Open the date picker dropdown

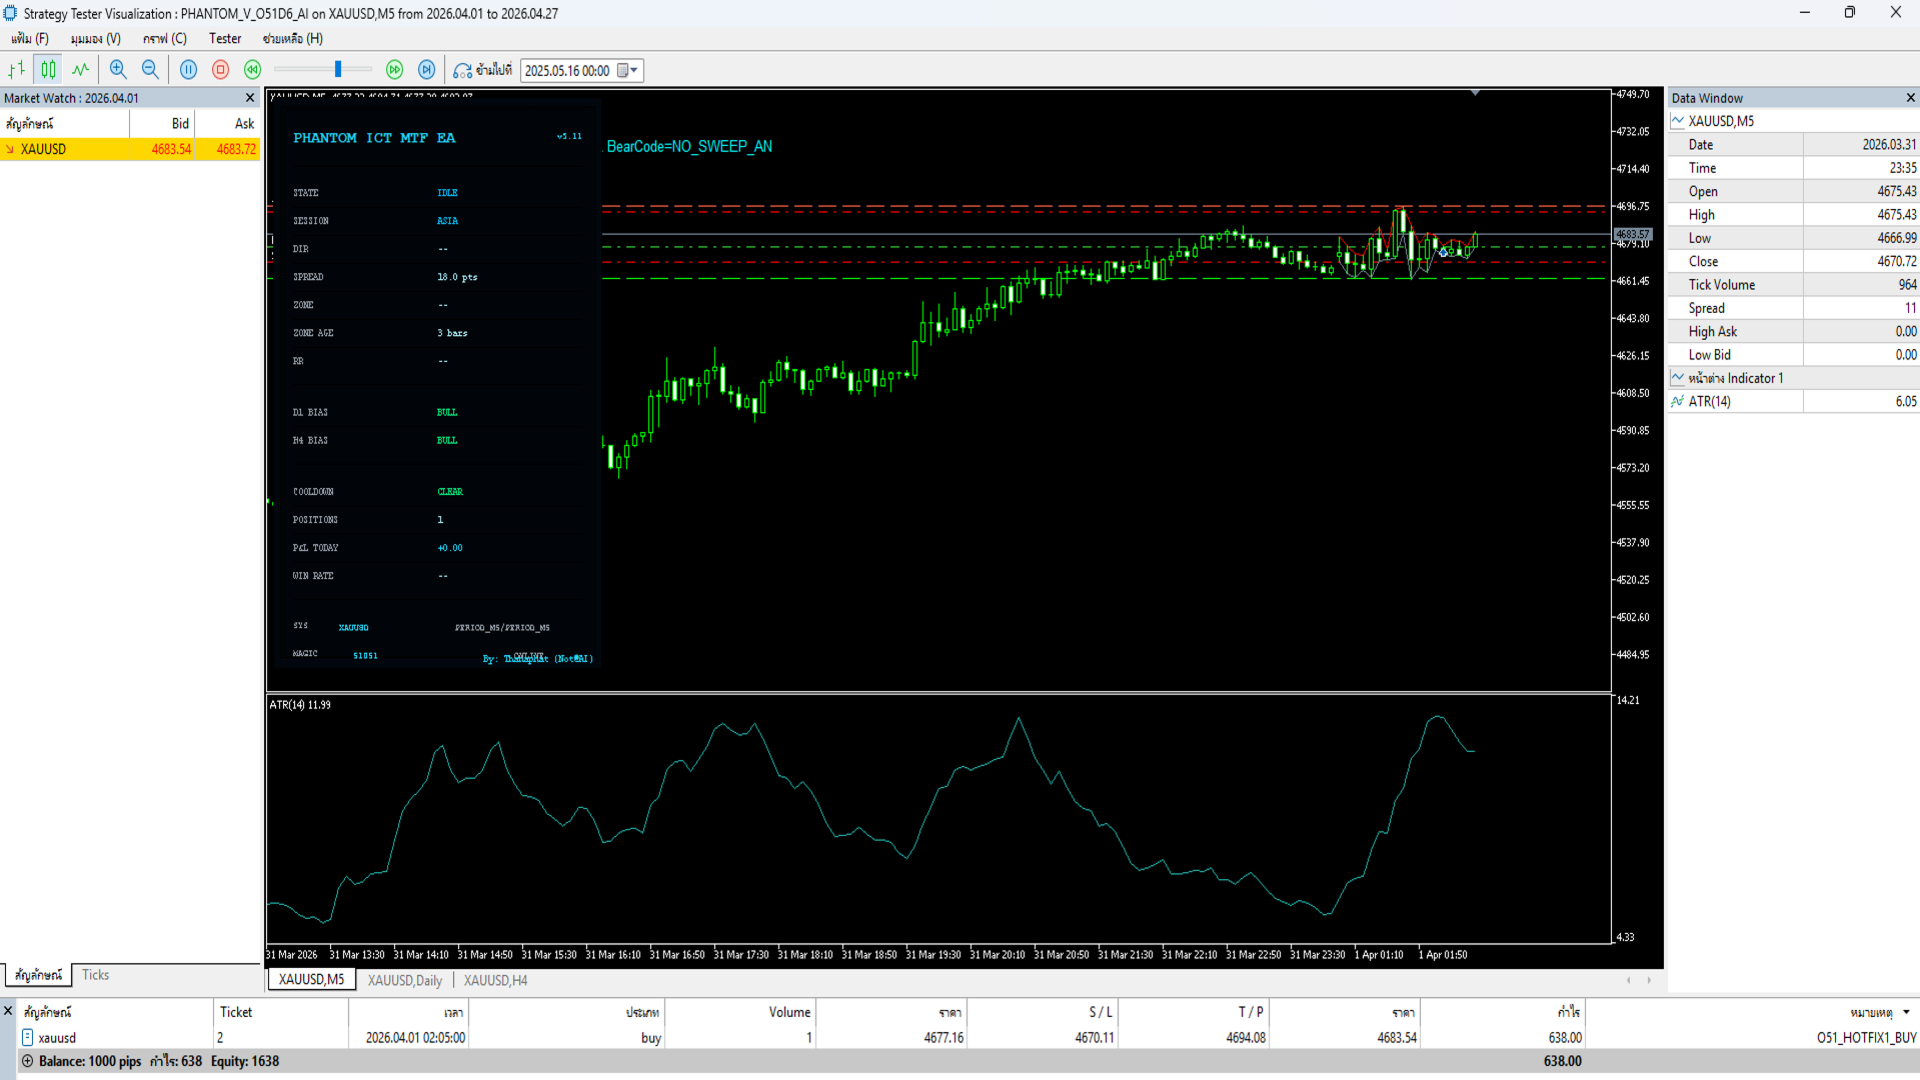coord(629,70)
